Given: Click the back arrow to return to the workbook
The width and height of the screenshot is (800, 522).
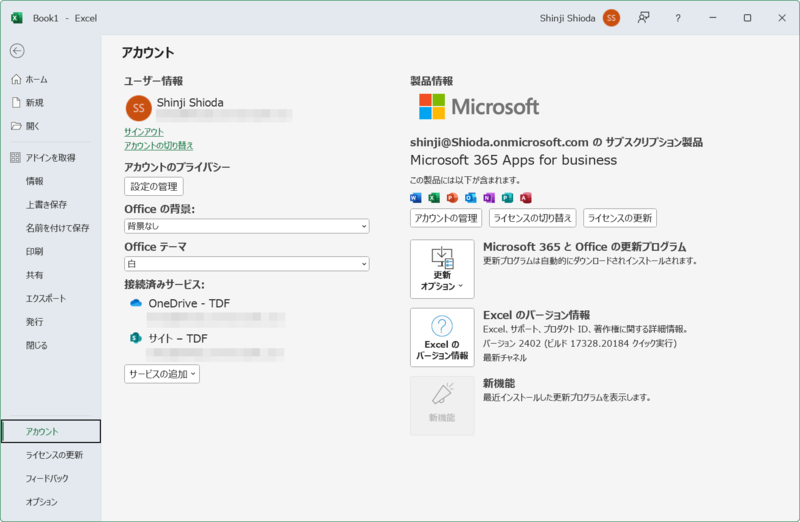Looking at the screenshot, I should click(17, 51).
